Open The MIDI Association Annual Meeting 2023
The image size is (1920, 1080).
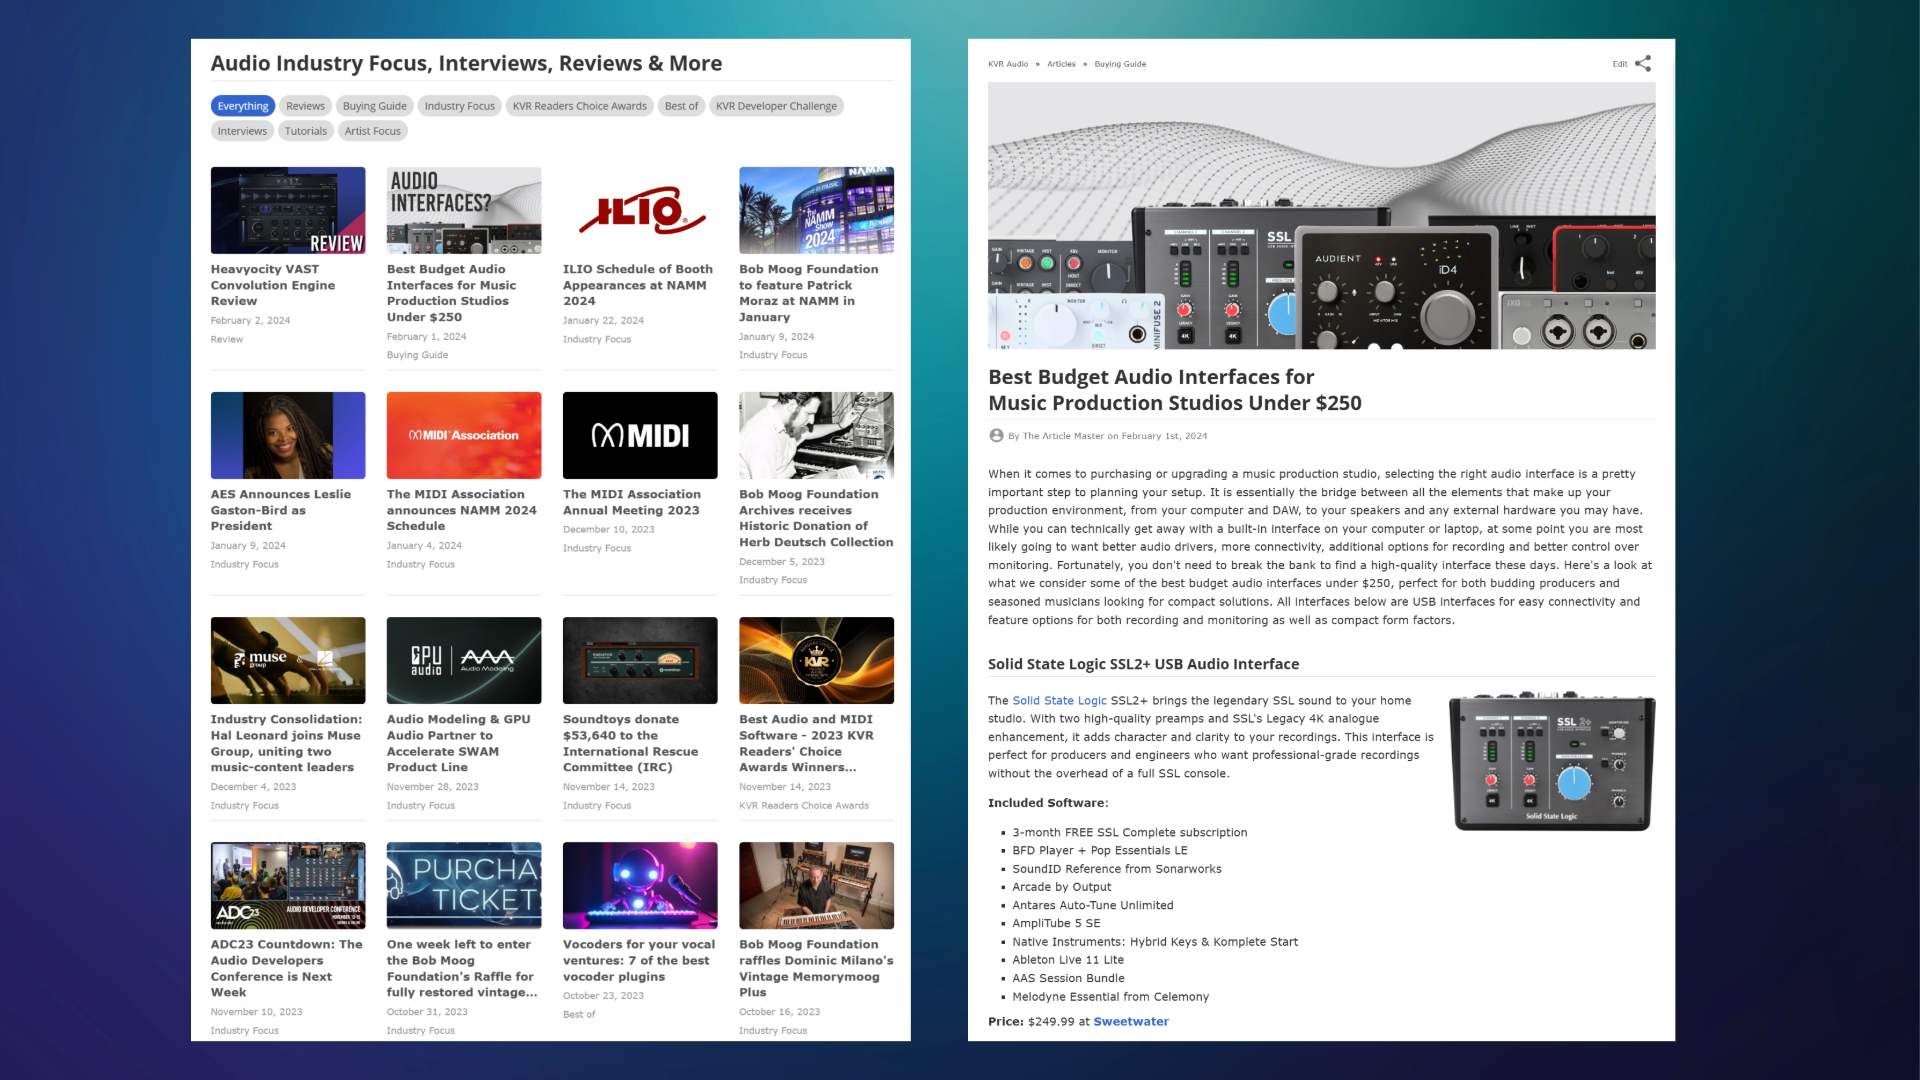pyautogui.click(x=632, y=502)
